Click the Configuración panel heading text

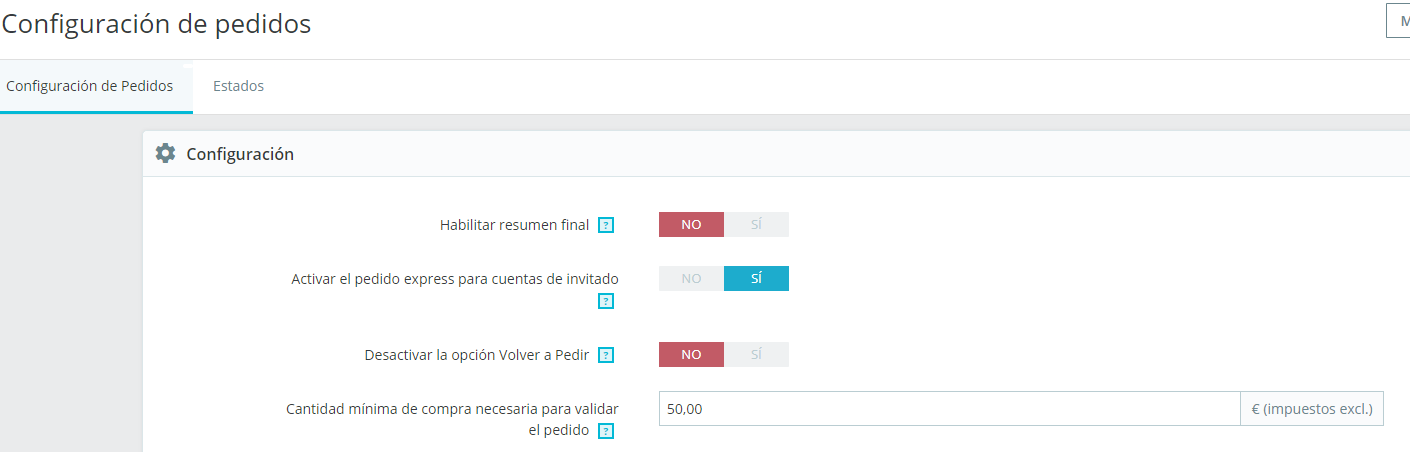pos(240,154)
